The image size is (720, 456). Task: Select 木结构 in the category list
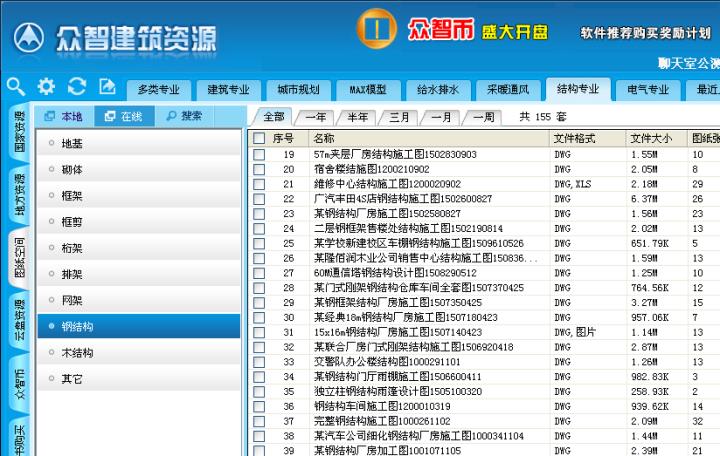[78, 353]
